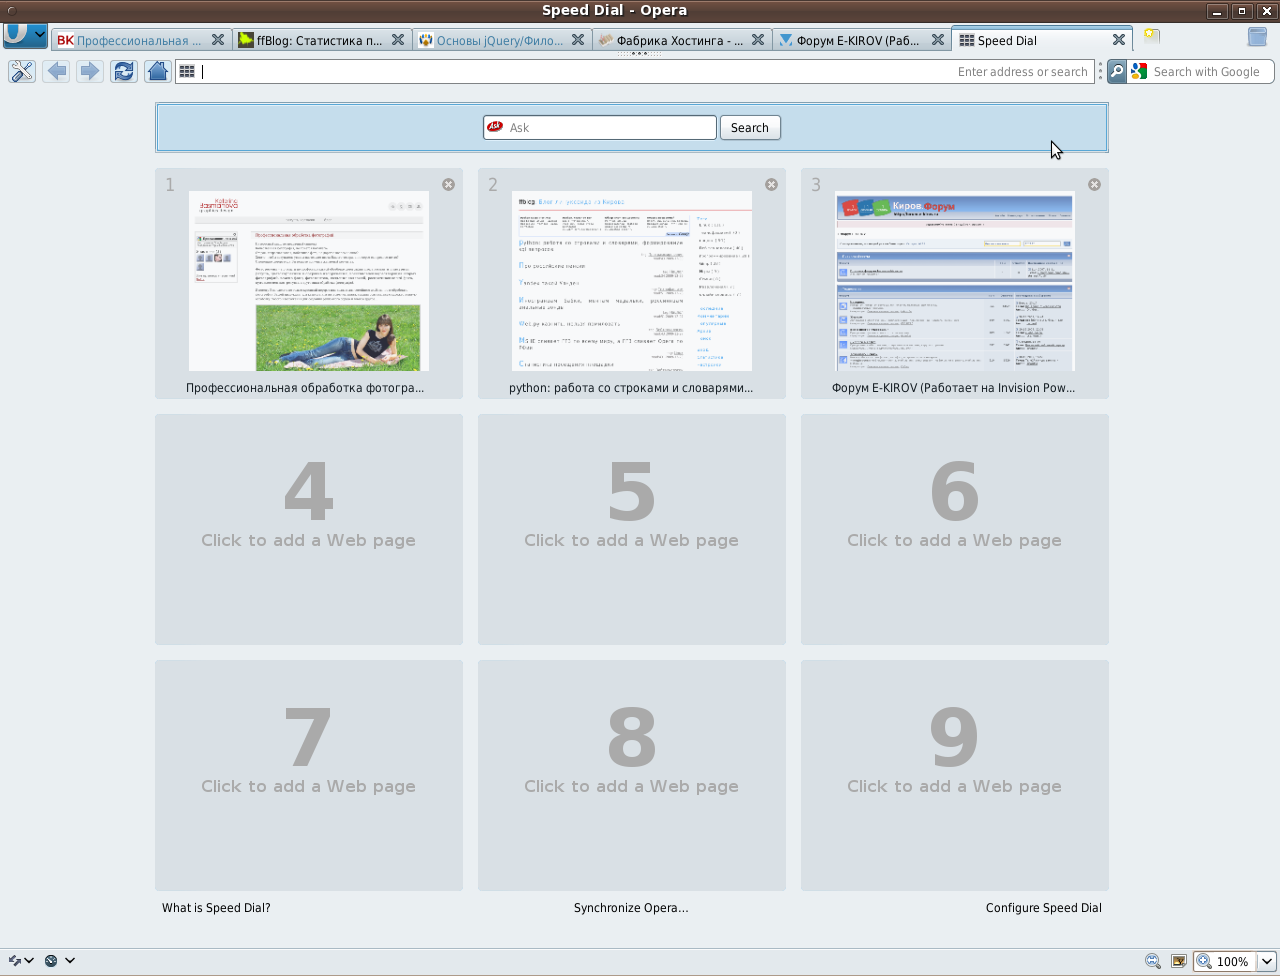The image size is (1280, 976).
Task: Toggle fit-to-width icon in status bar
Action: click(x=1153, y=961)
